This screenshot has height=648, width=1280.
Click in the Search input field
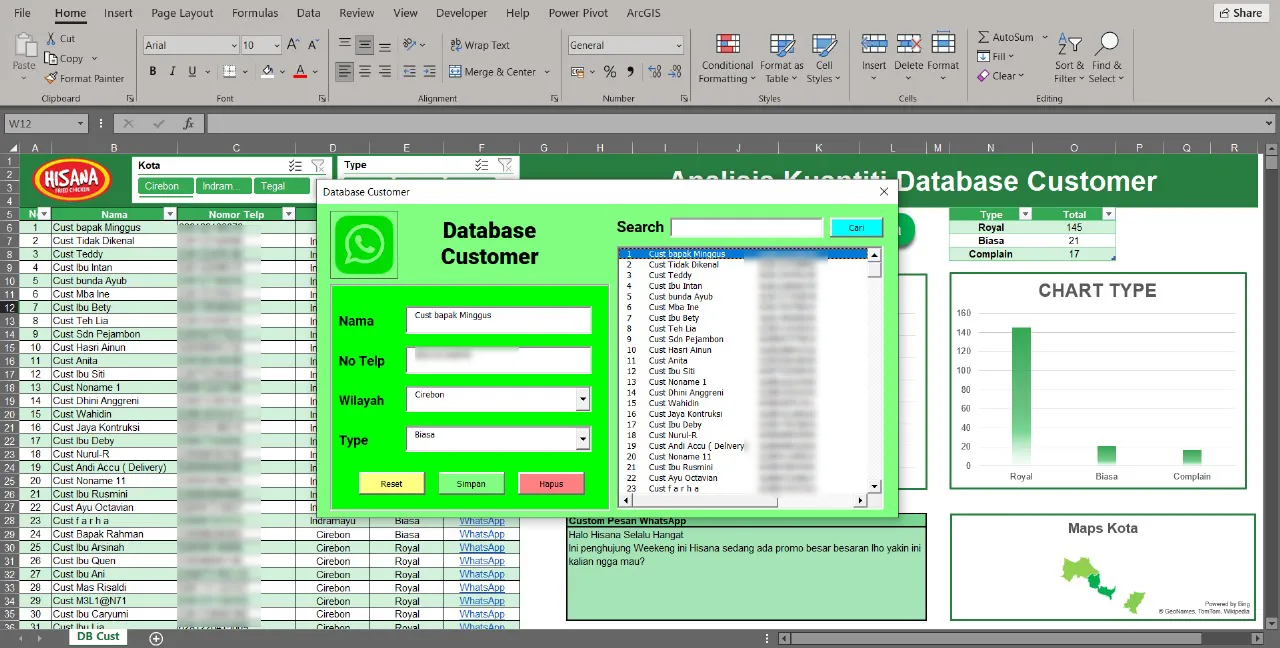[747, 228]
